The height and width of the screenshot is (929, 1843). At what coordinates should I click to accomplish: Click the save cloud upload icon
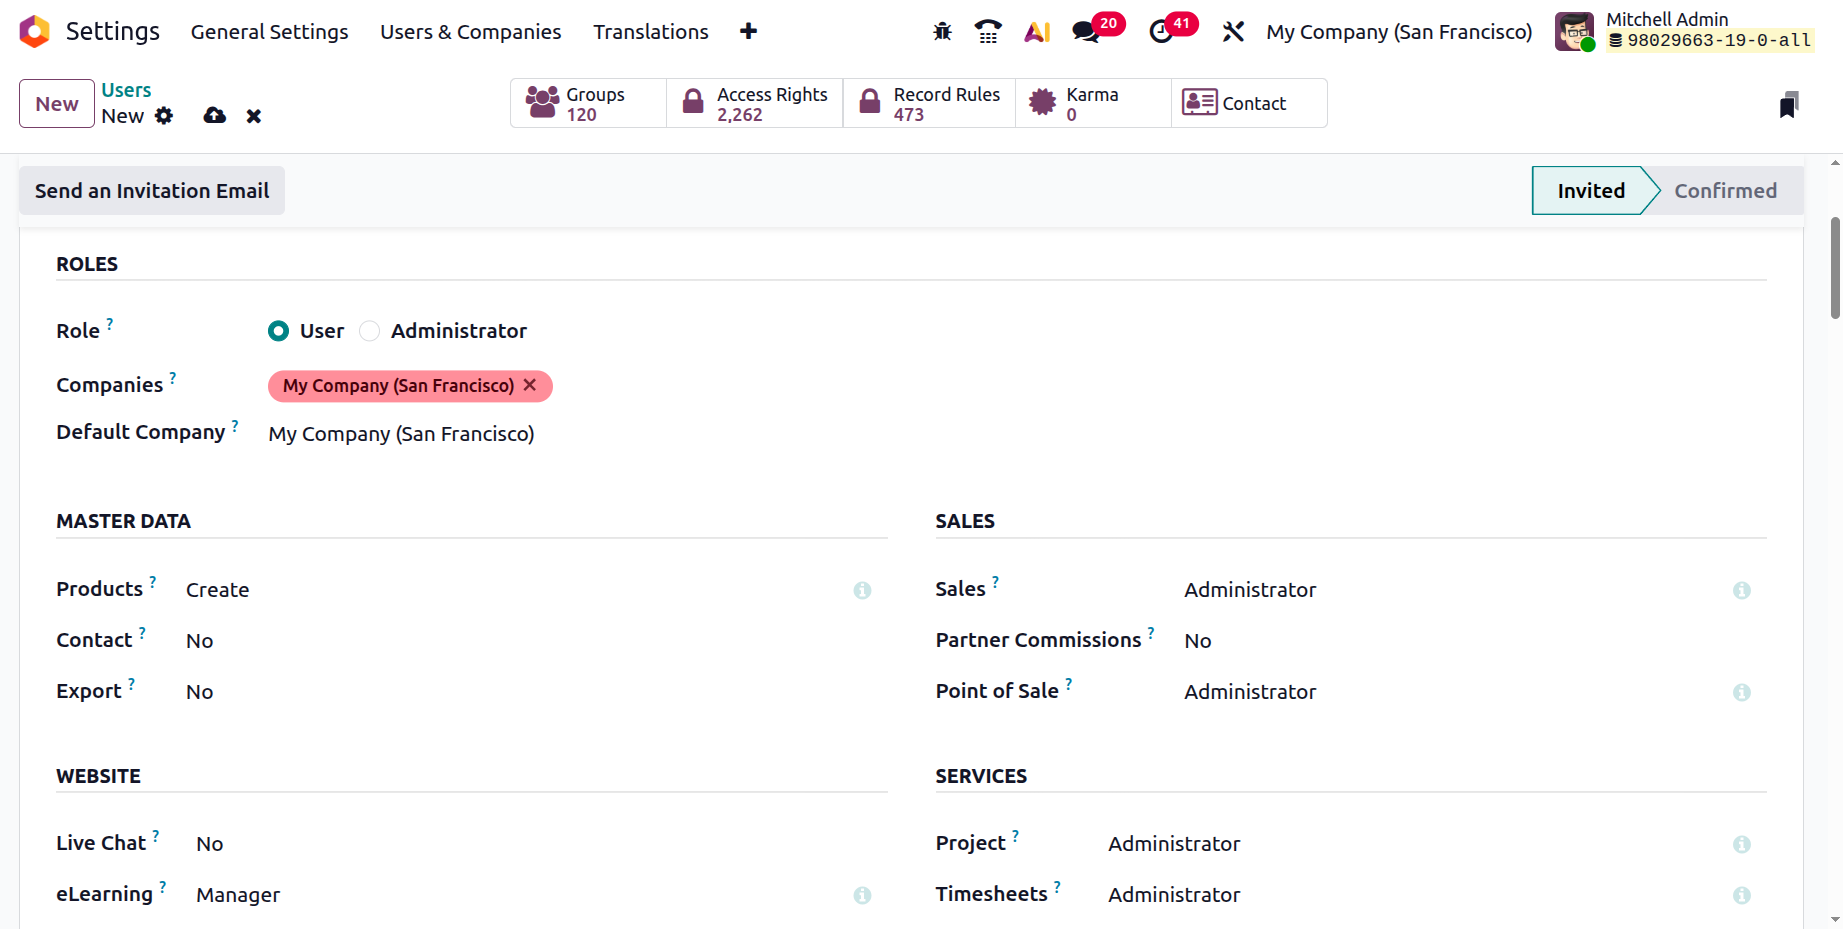click(214, 116)
